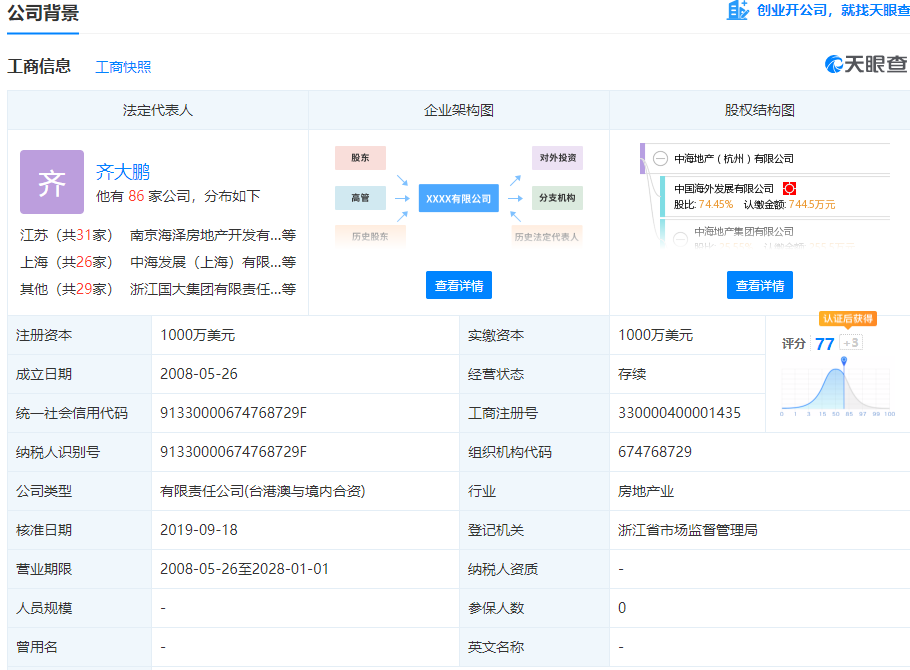The image size is (910, 670).
Task: Click the 注册资本 value 1000万美元
Action: (197, 335)
